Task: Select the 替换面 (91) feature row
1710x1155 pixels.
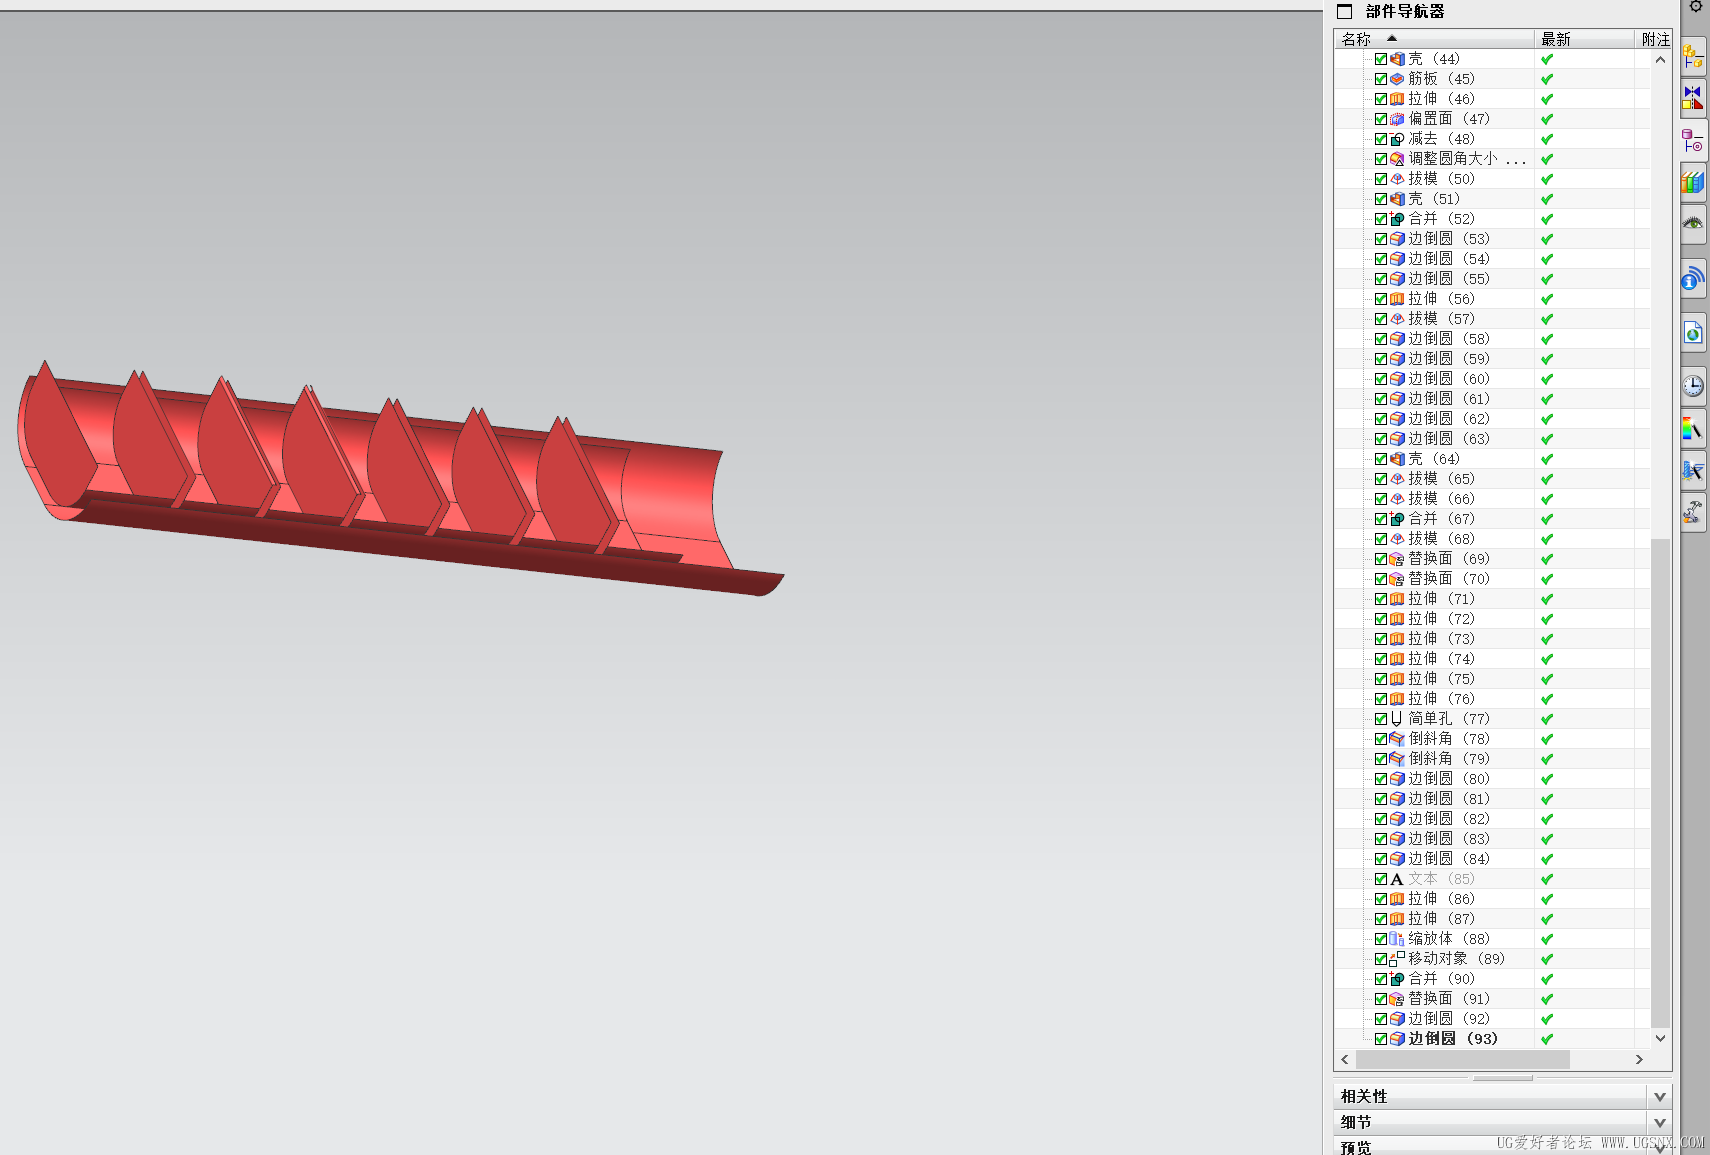Action: (1492, 999)
